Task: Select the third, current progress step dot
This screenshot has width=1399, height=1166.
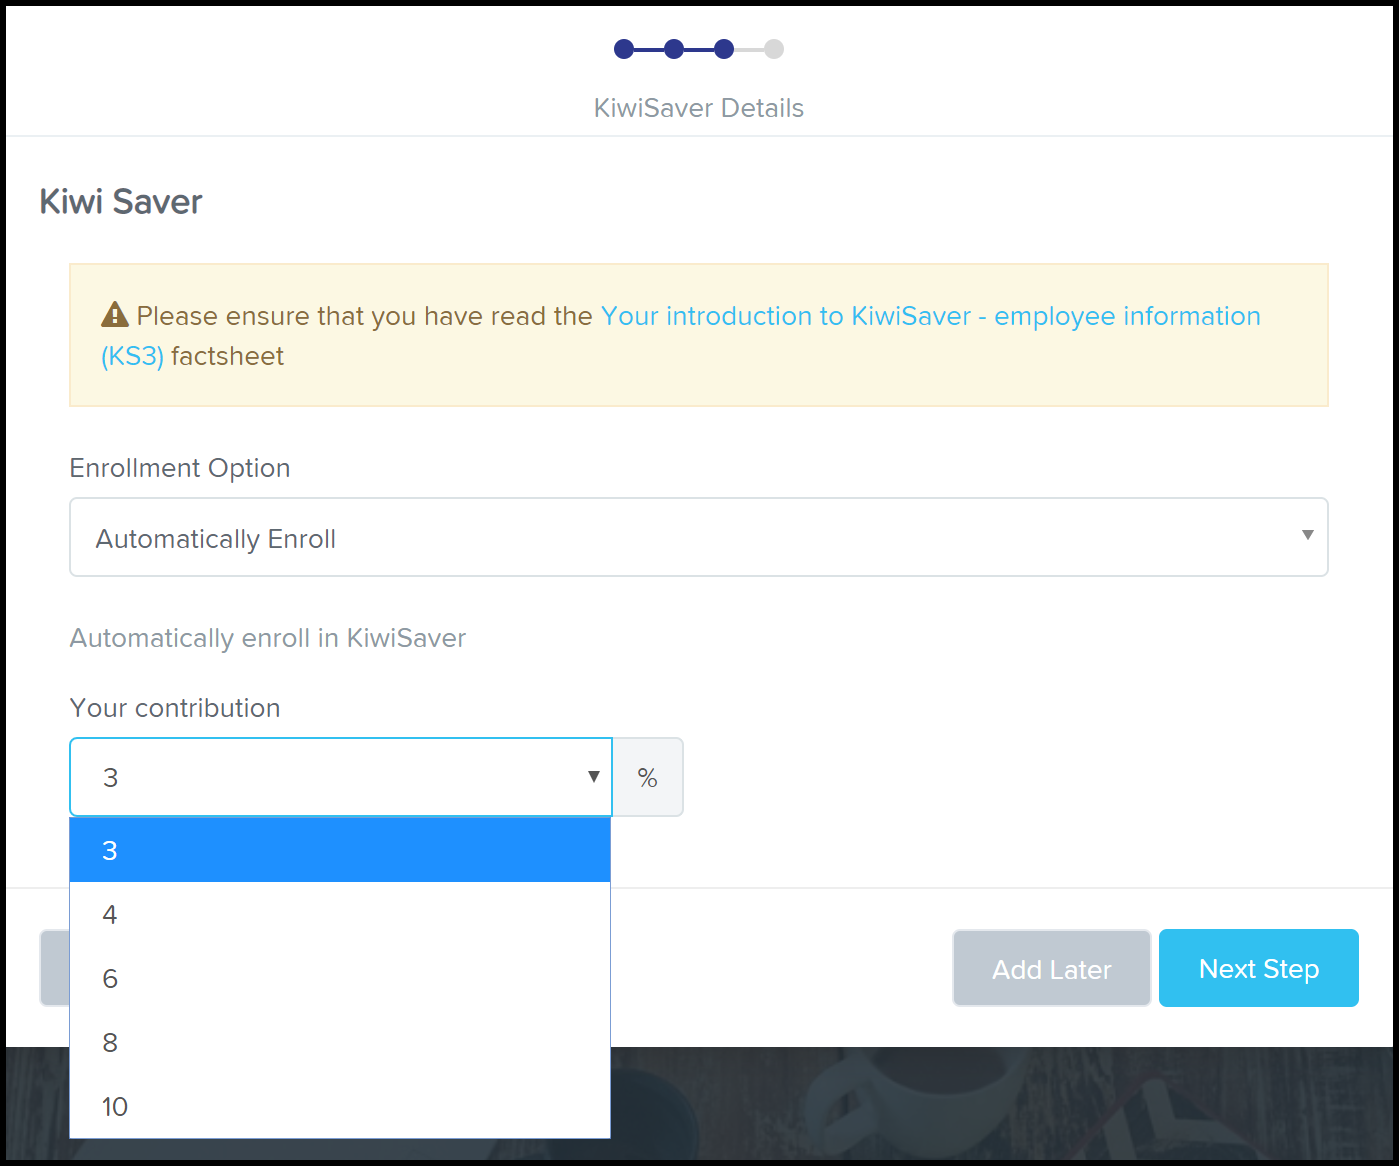Action: pyautogui.click(x=724, y=49)
